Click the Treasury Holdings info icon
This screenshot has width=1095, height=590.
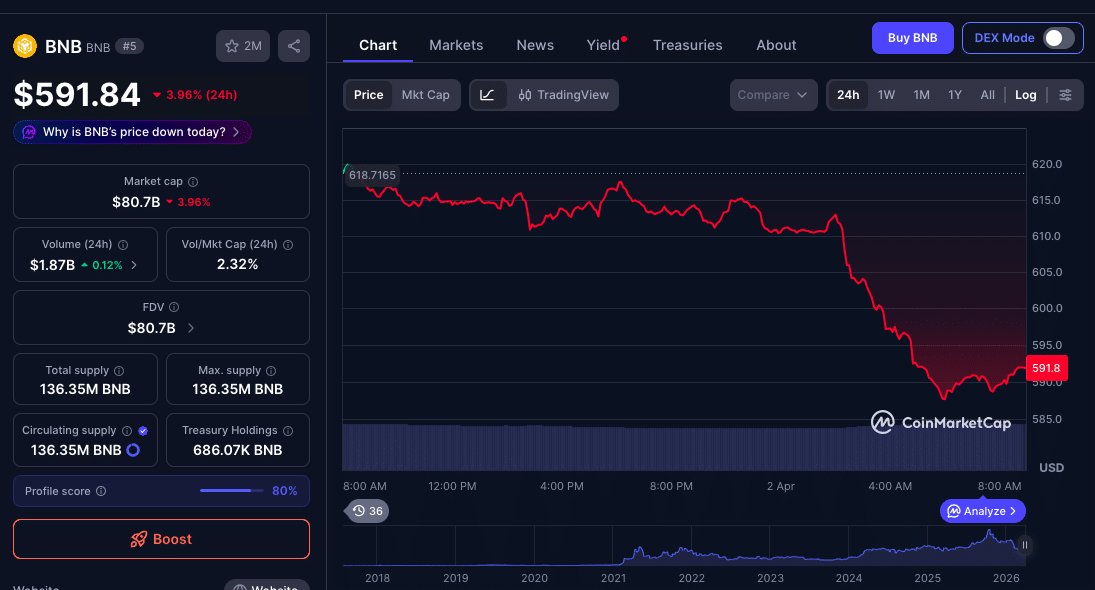[x=288, y=431]
